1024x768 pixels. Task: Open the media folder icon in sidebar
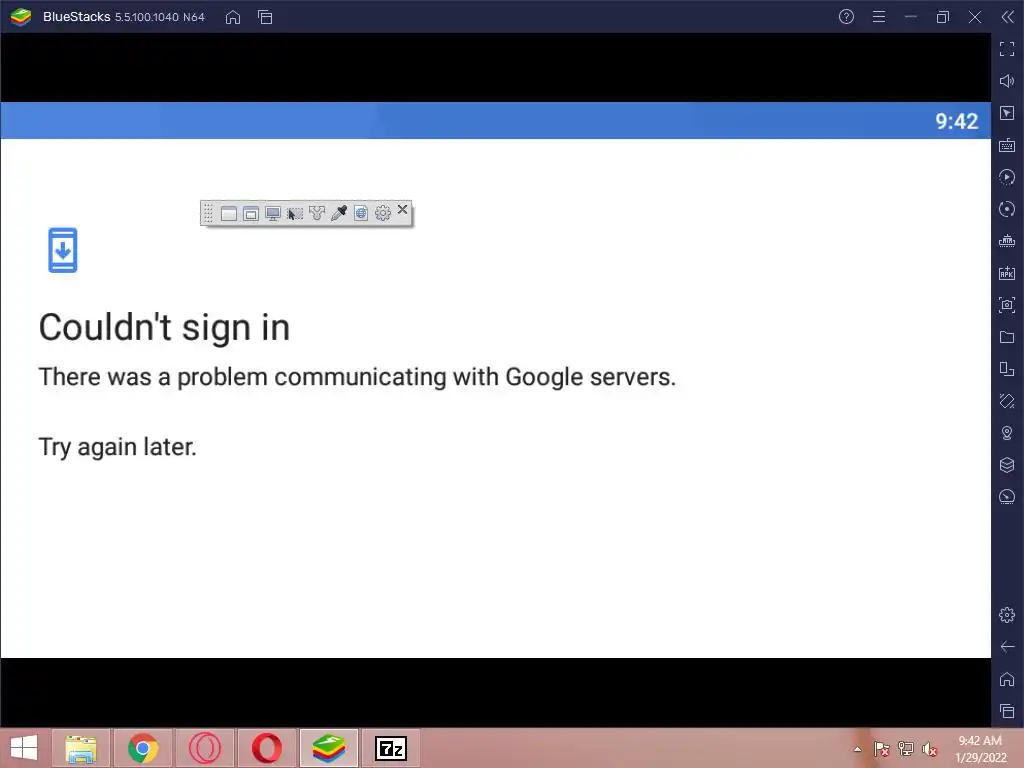coord(1007,337)
